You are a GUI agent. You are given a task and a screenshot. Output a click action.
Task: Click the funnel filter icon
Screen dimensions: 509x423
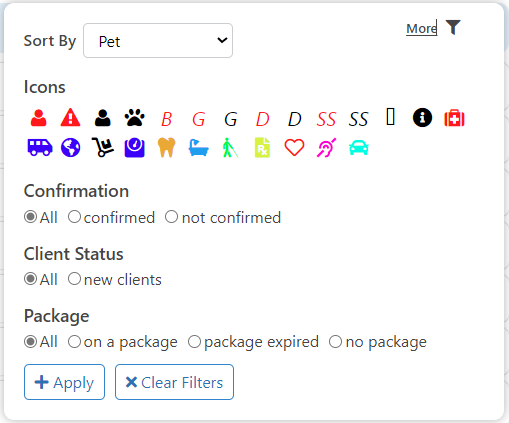[453, 27]
